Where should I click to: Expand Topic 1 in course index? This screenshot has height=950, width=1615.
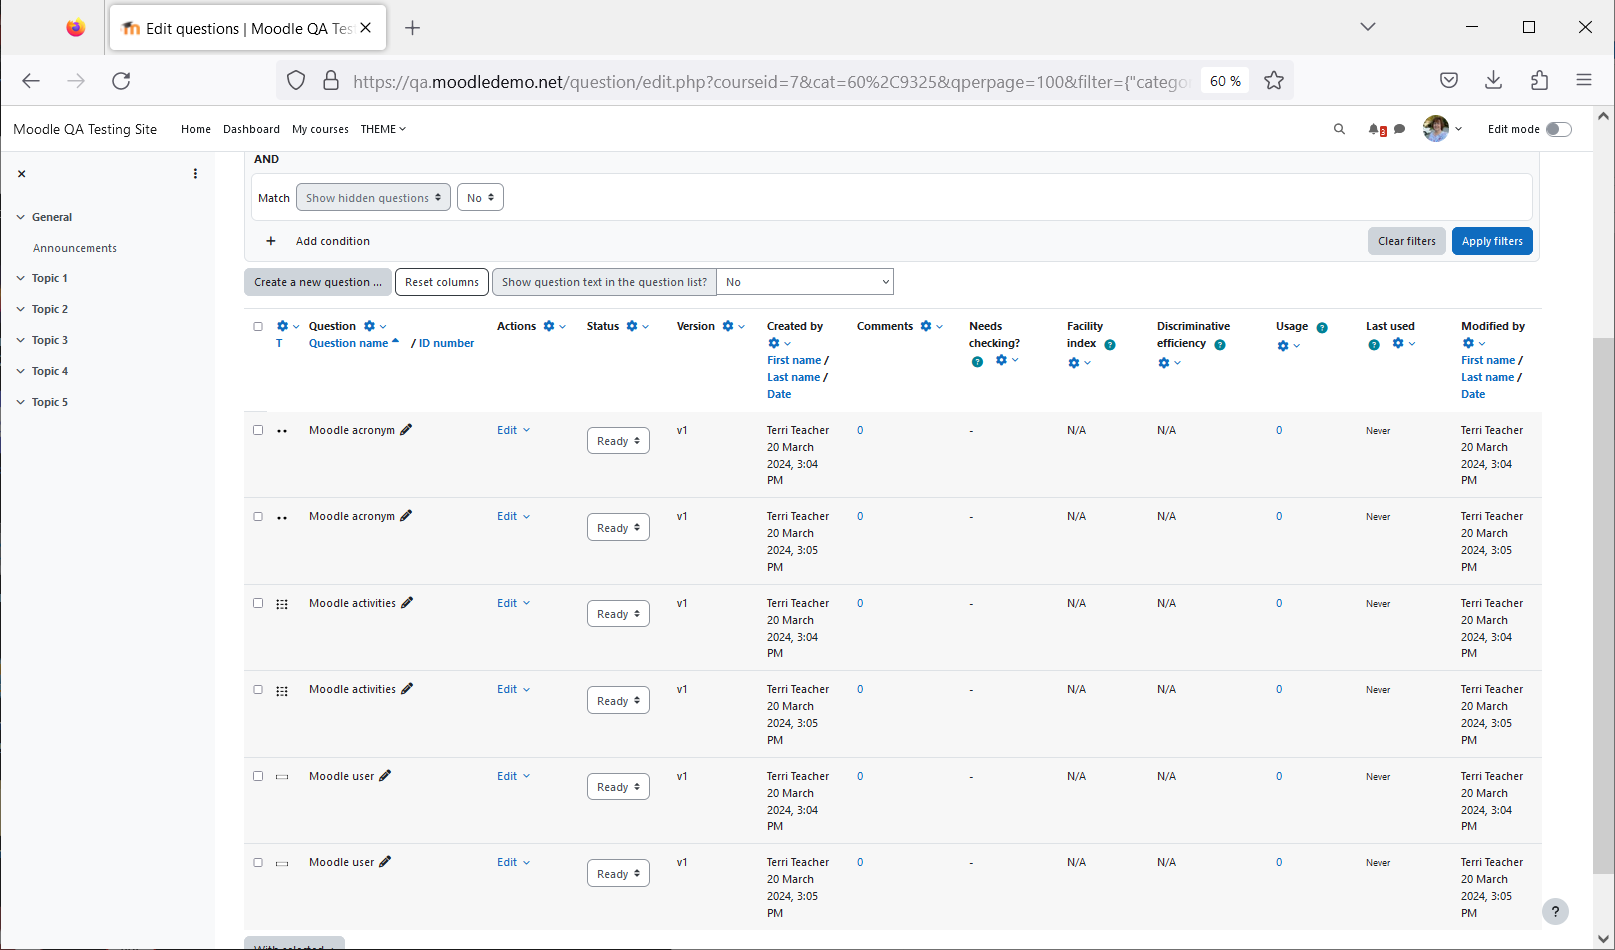tap(20, 279)
